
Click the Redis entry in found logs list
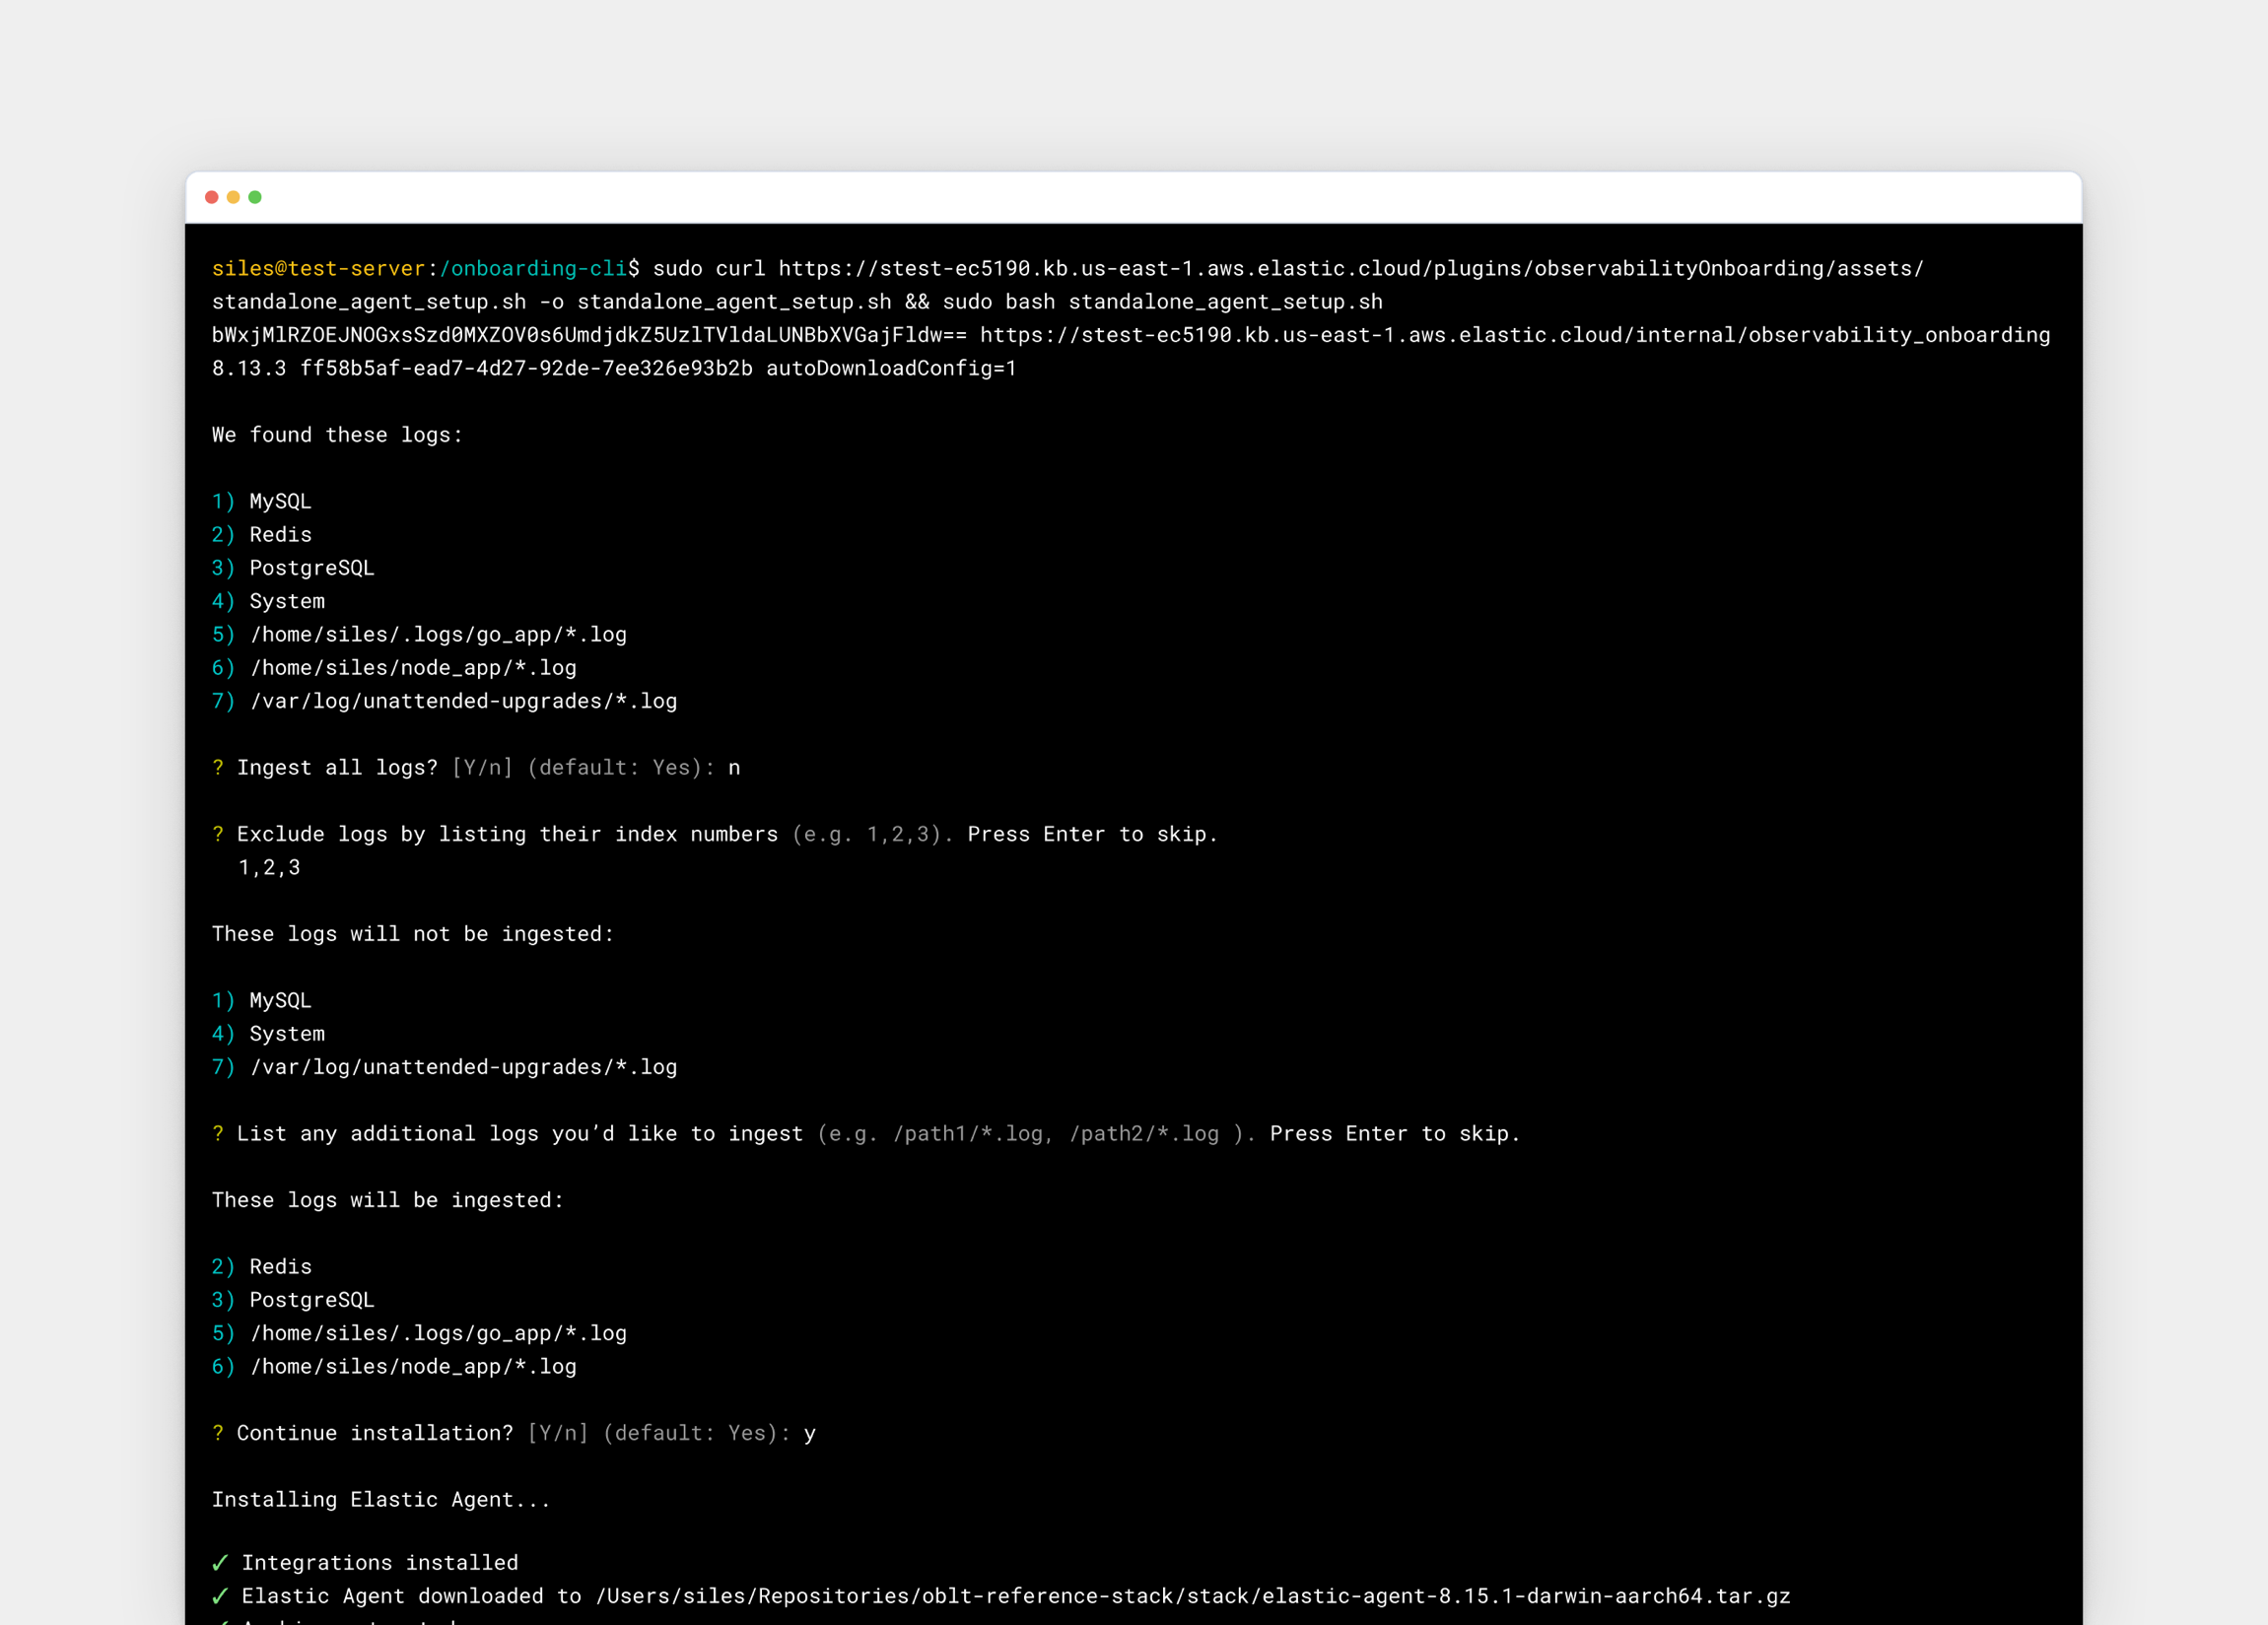tap(280, 534)
